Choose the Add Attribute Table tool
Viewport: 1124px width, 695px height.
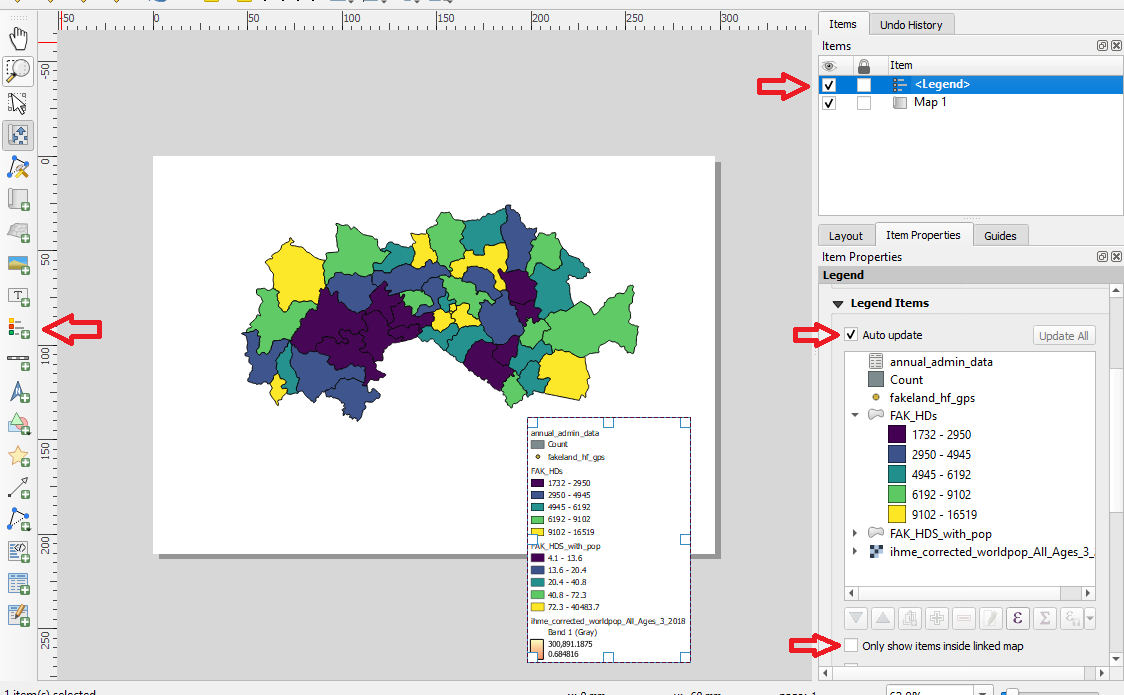pyautogui.click(x=18, y=583)
